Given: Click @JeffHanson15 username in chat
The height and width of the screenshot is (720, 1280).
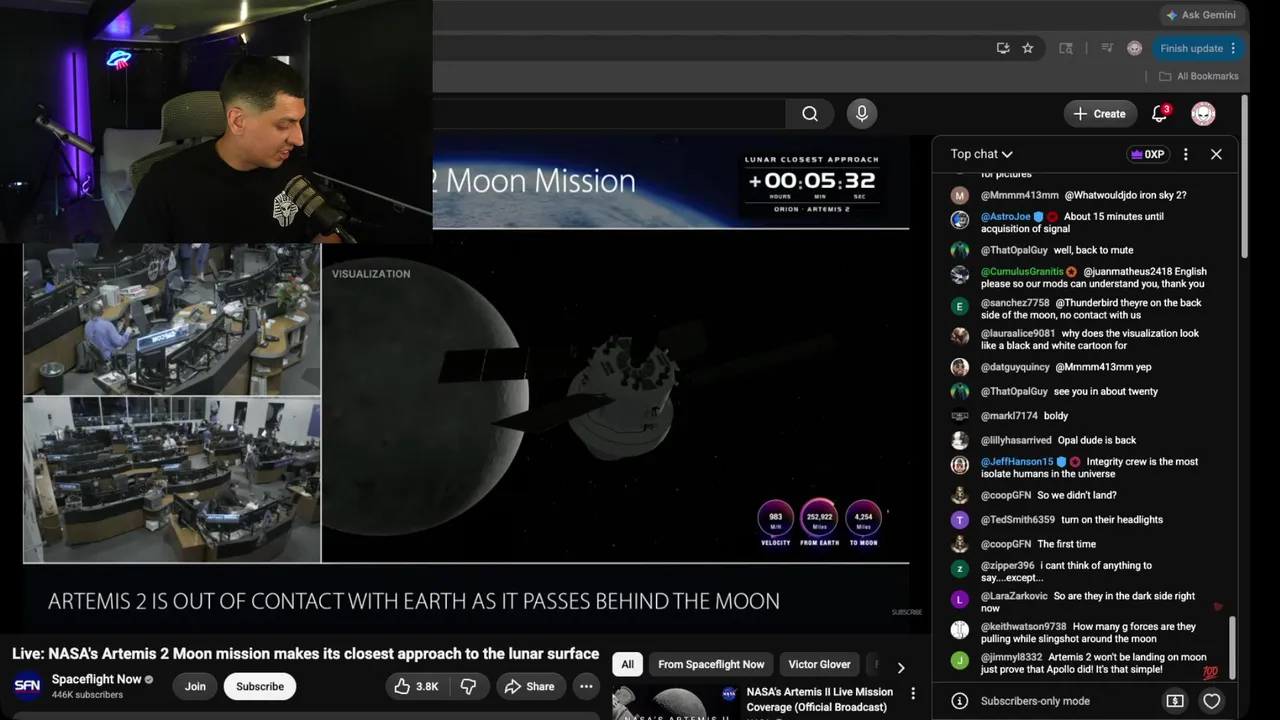Looking at the screenshot, I should [1017, 462].
